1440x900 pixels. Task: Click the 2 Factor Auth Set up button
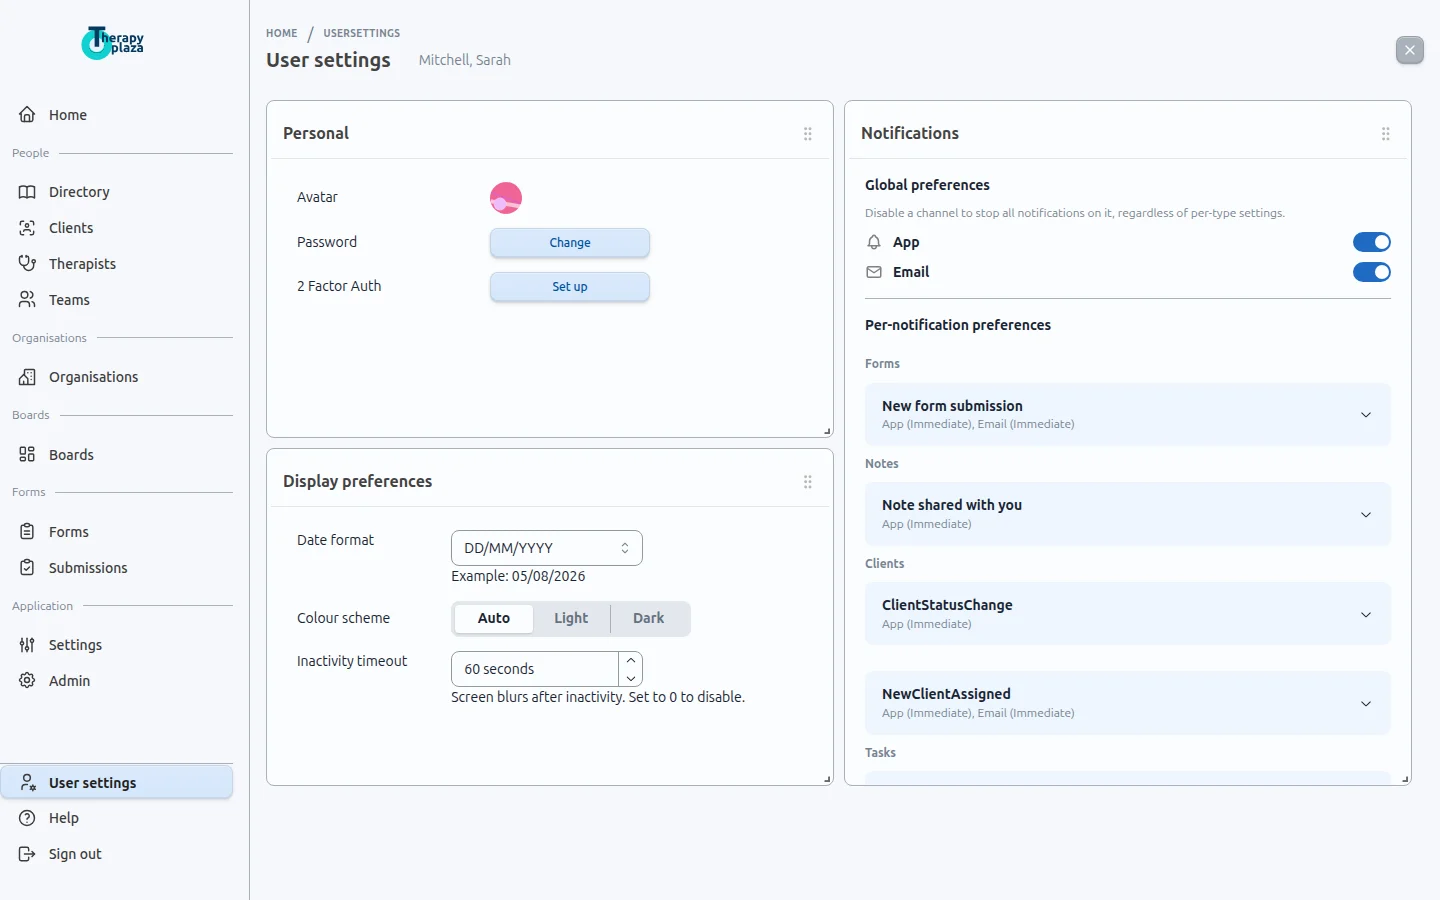(570, 287)
